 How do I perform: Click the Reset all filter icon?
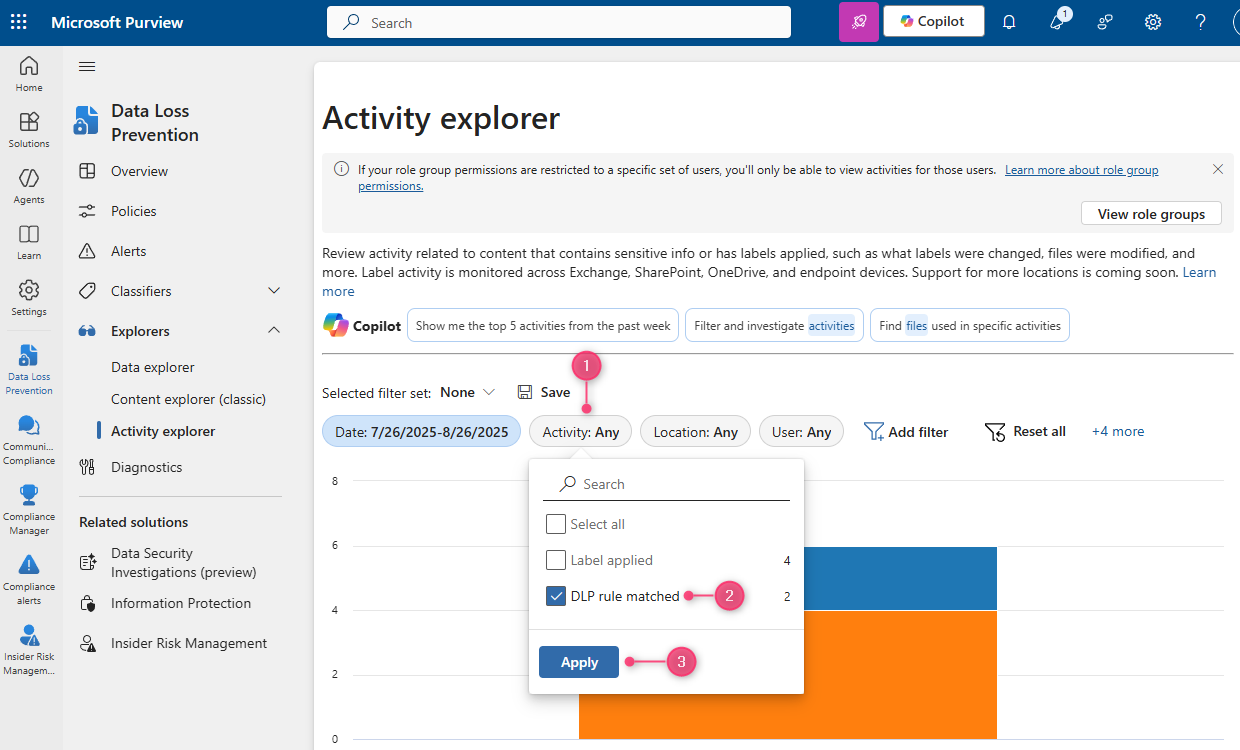tap(995, 431)
